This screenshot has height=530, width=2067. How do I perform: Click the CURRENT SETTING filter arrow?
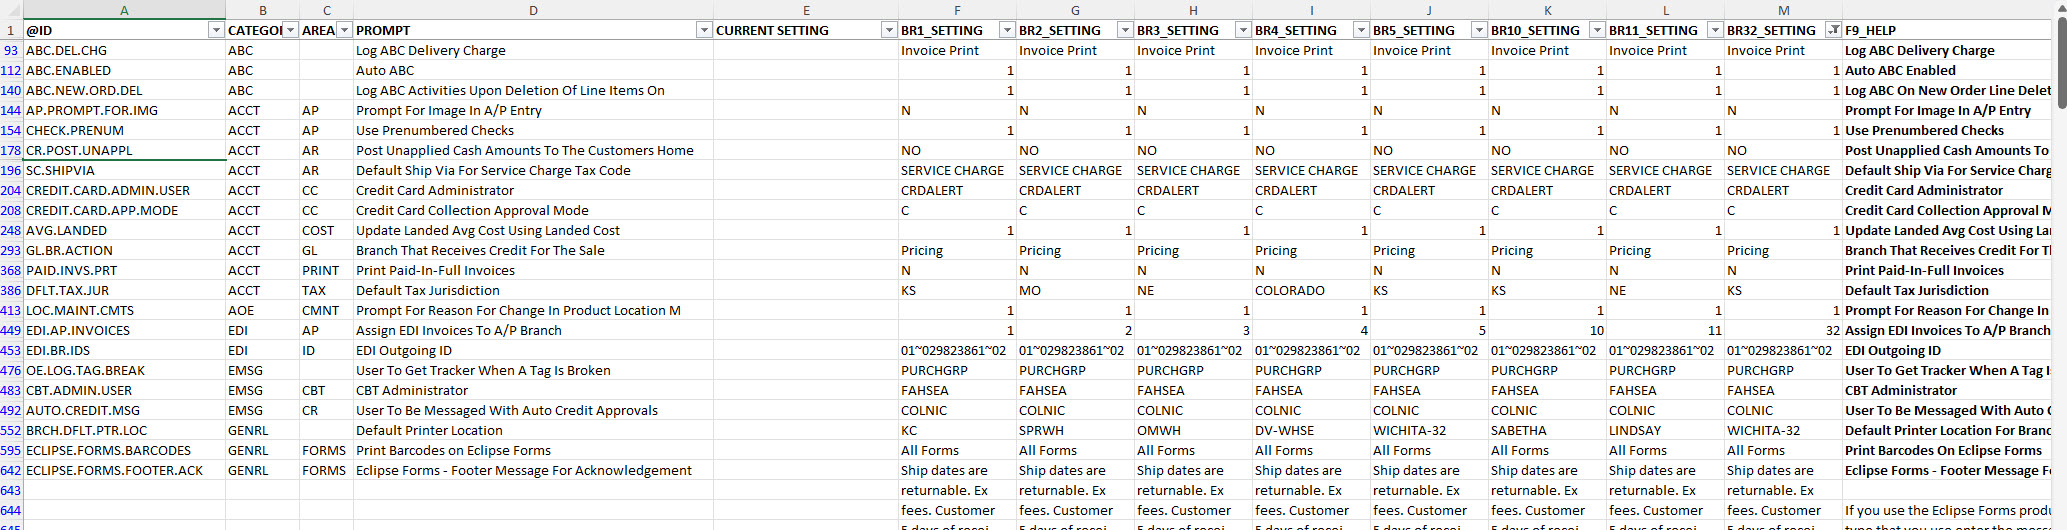[889, 31]
